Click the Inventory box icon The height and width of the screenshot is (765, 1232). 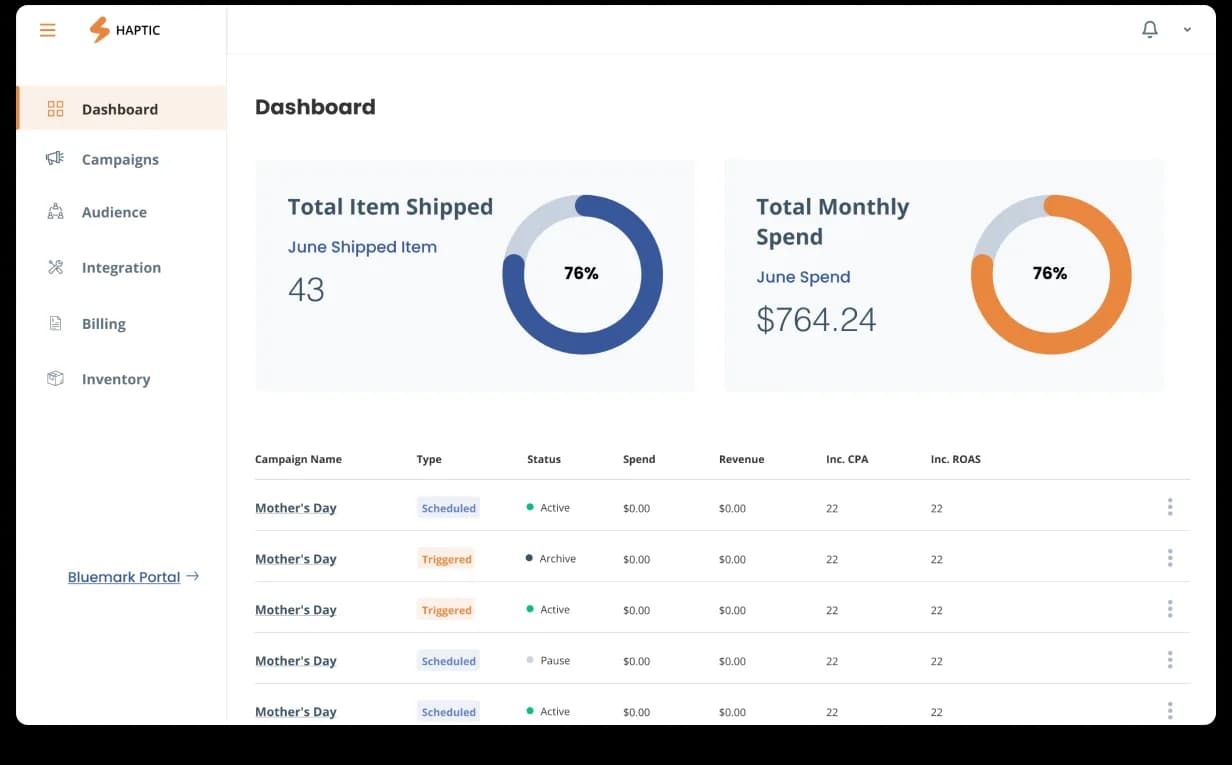pos(55,379)
